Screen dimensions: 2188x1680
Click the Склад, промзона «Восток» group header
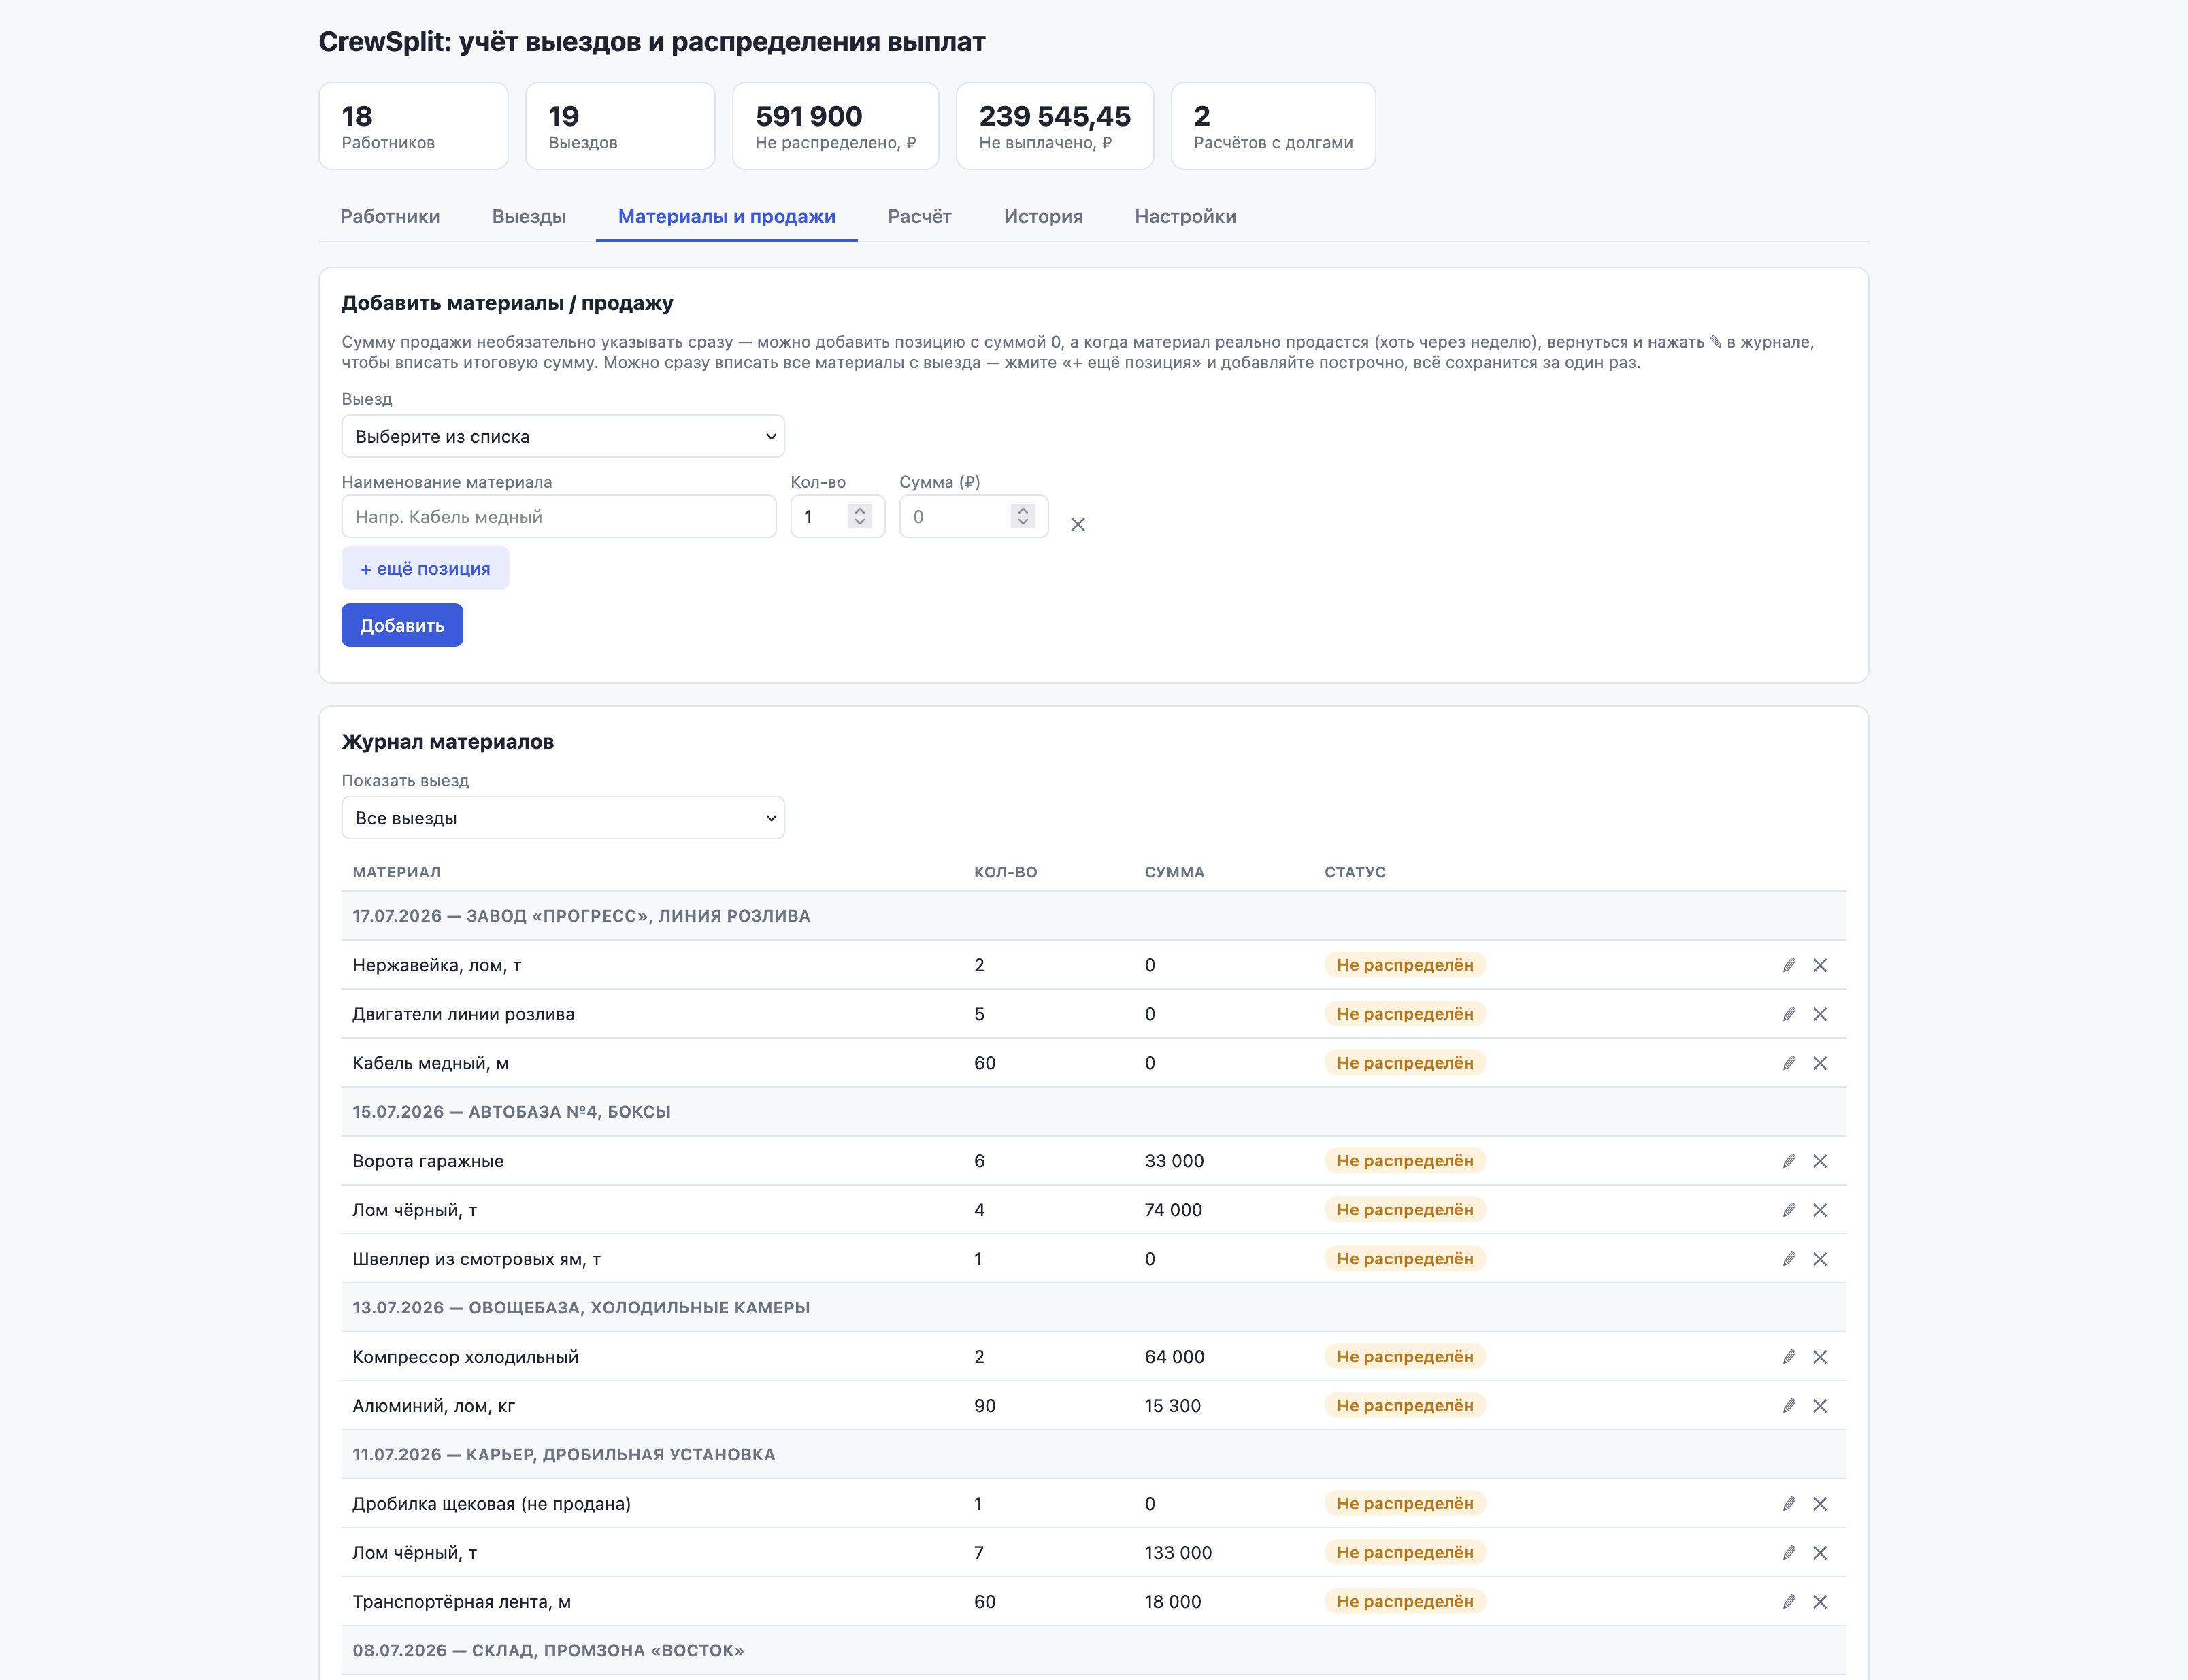coord(1094,1651)
